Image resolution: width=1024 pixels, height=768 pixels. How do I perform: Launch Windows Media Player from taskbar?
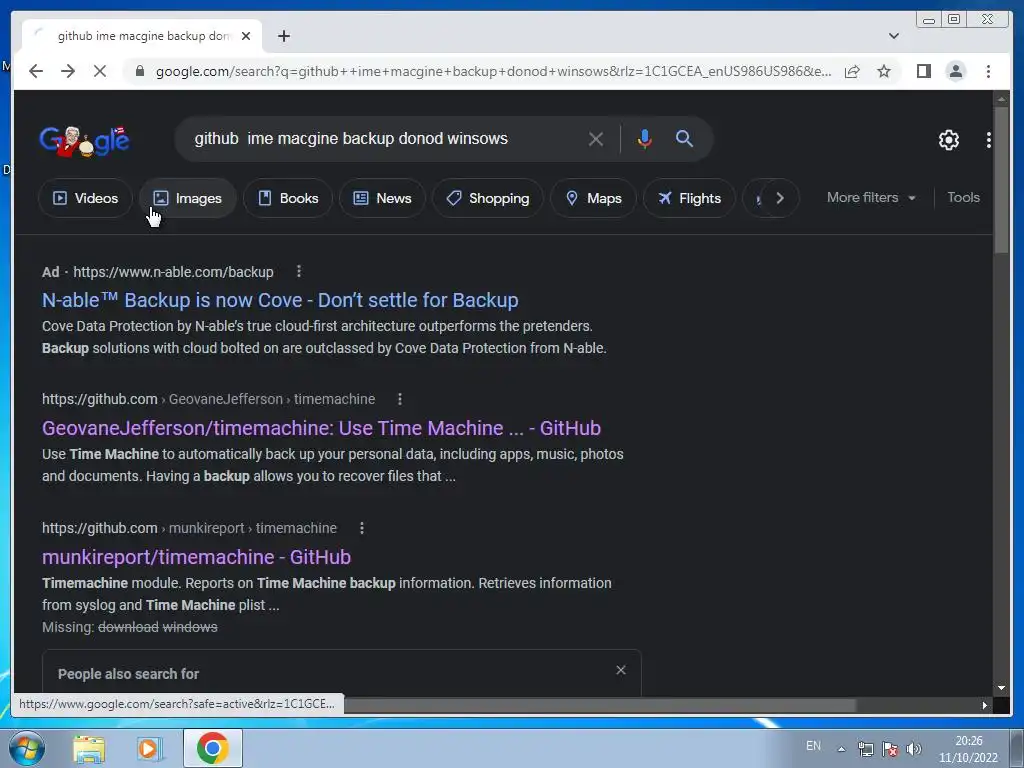150,748
